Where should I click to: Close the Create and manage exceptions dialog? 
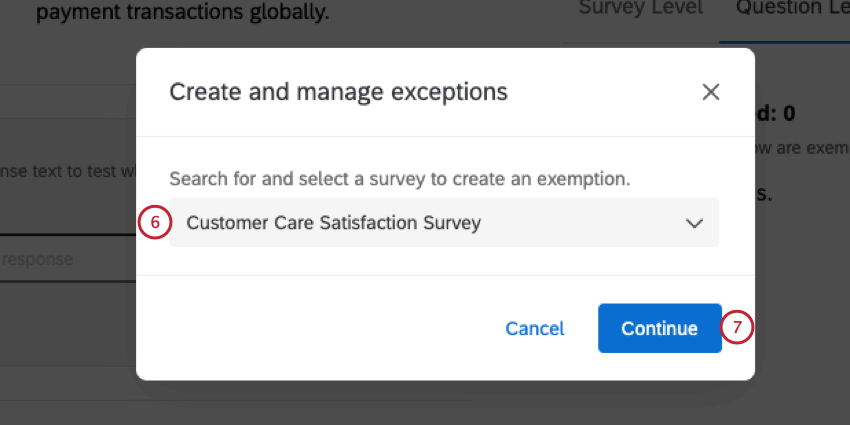point(711,92)
